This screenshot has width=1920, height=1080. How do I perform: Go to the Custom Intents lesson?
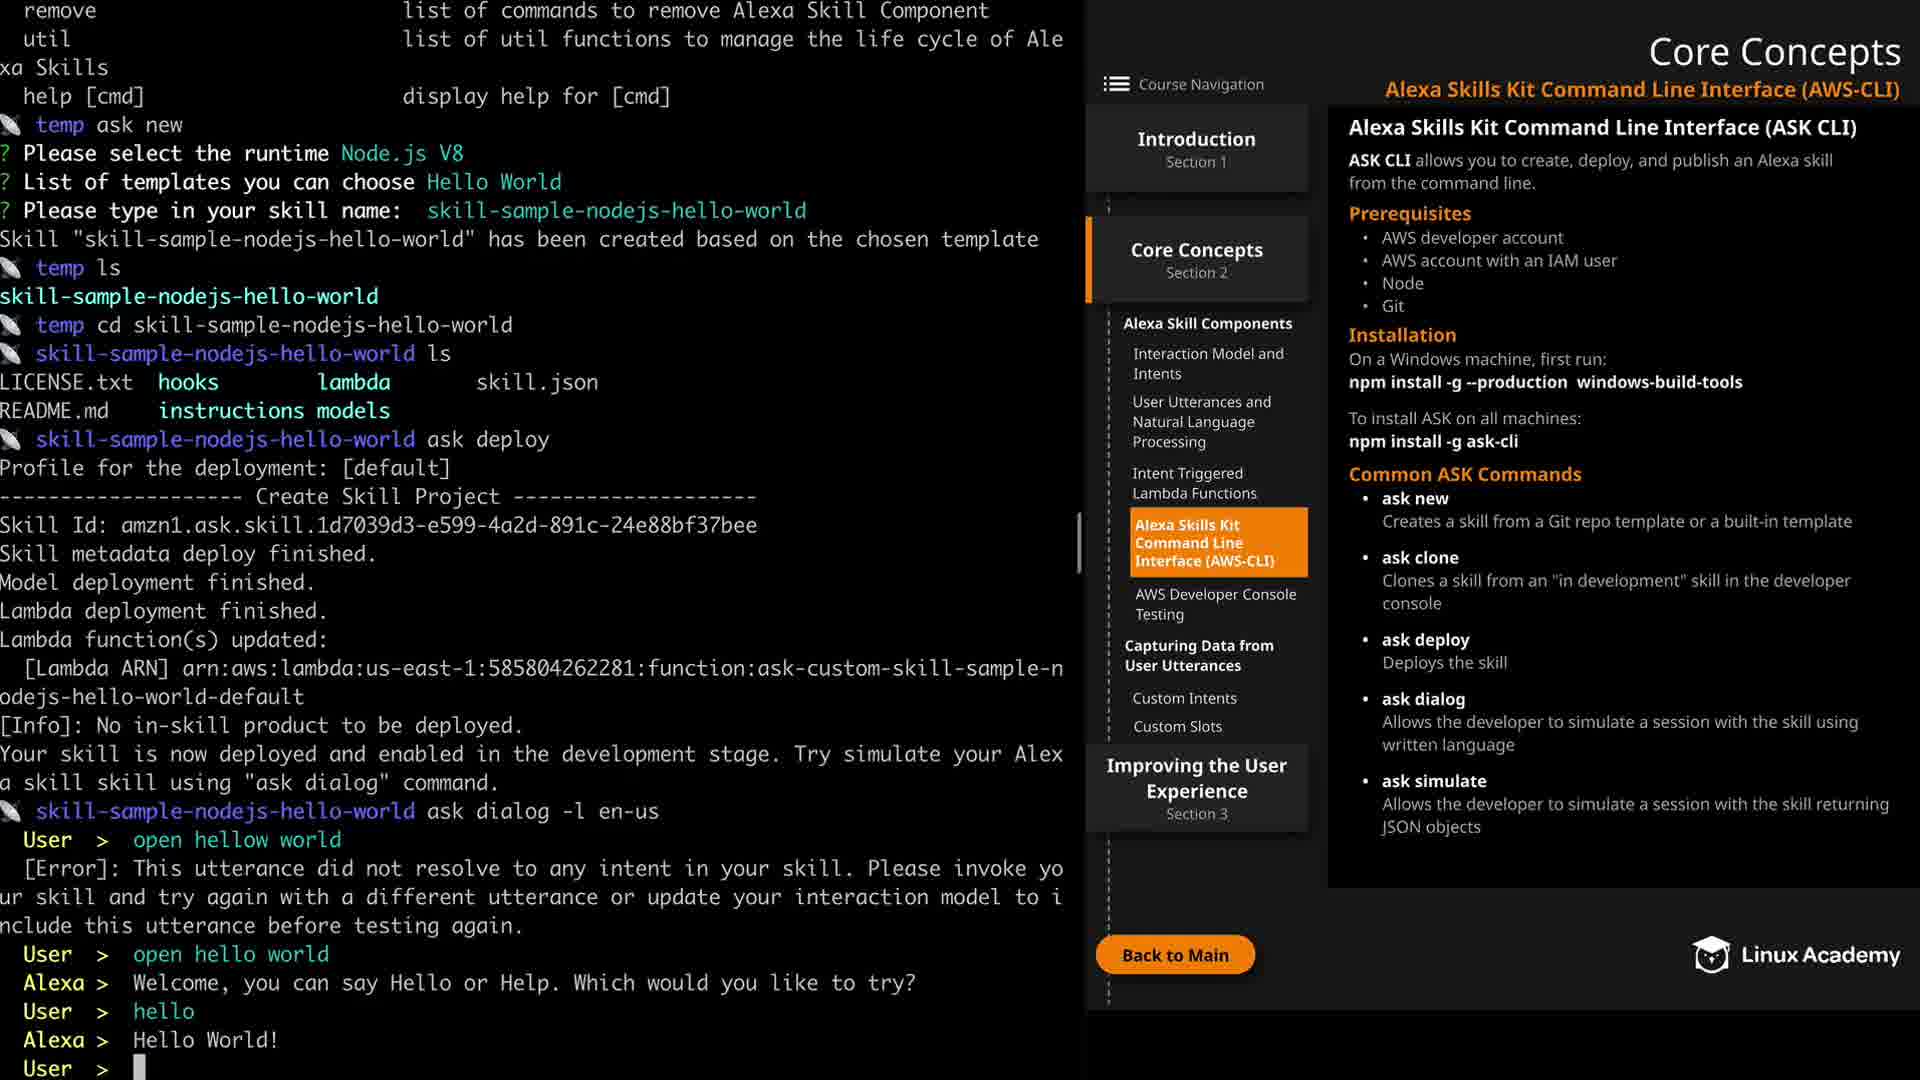(x=1184, y=699)
